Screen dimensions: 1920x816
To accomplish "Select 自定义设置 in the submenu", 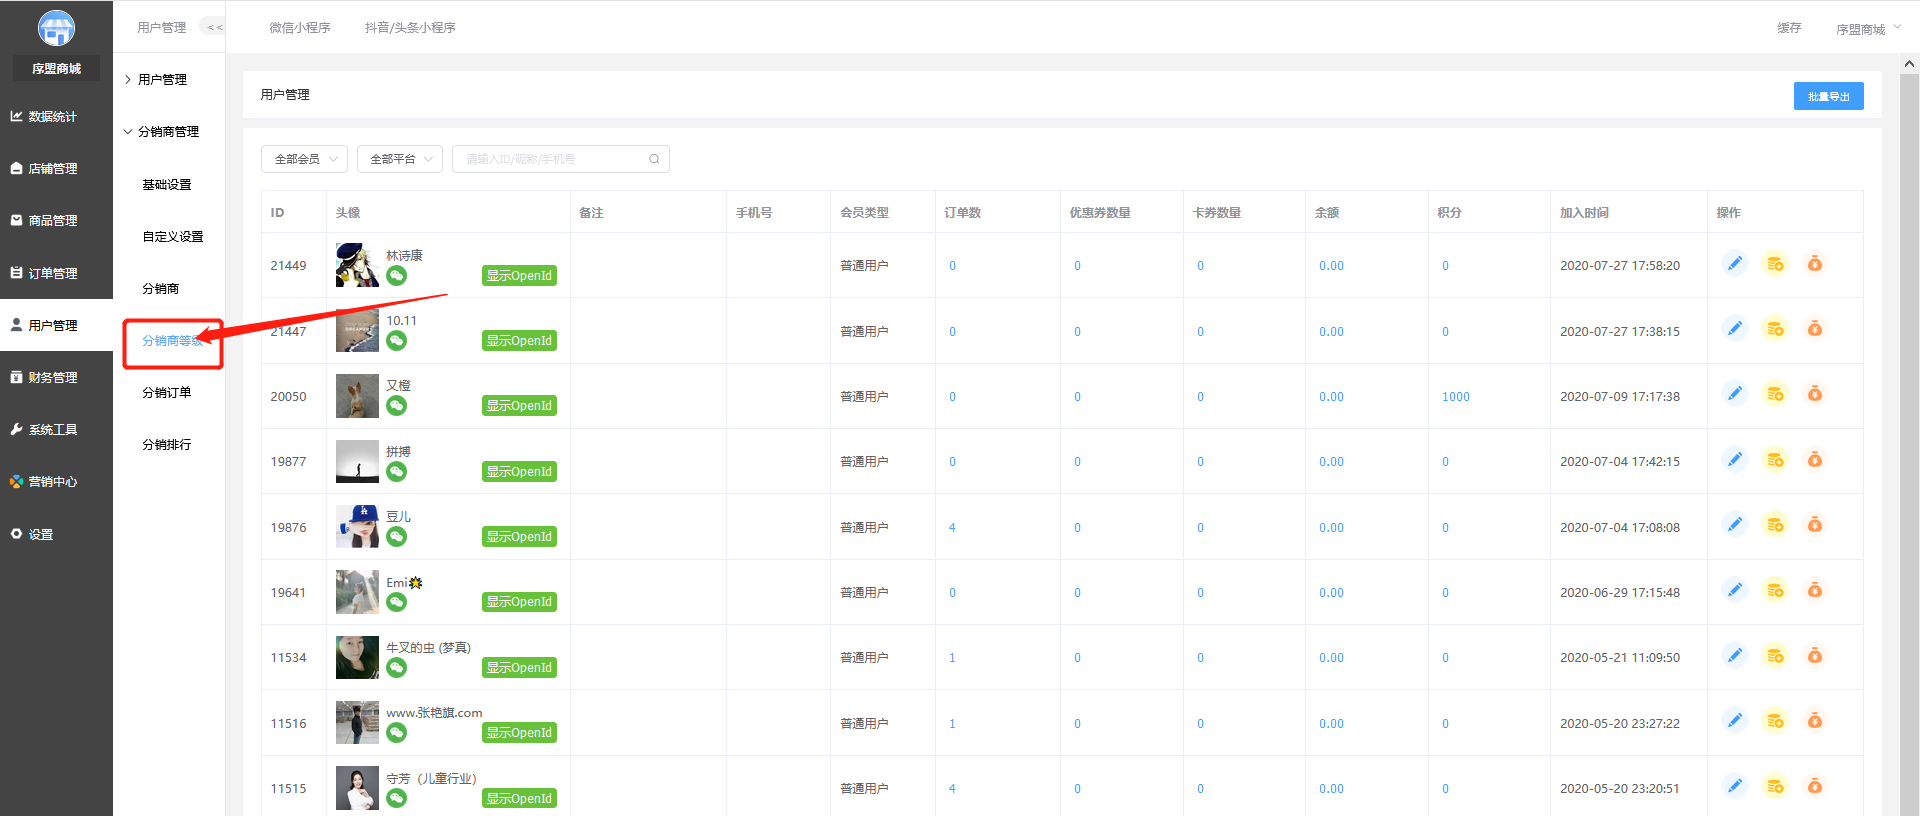I will pos(173,236).
